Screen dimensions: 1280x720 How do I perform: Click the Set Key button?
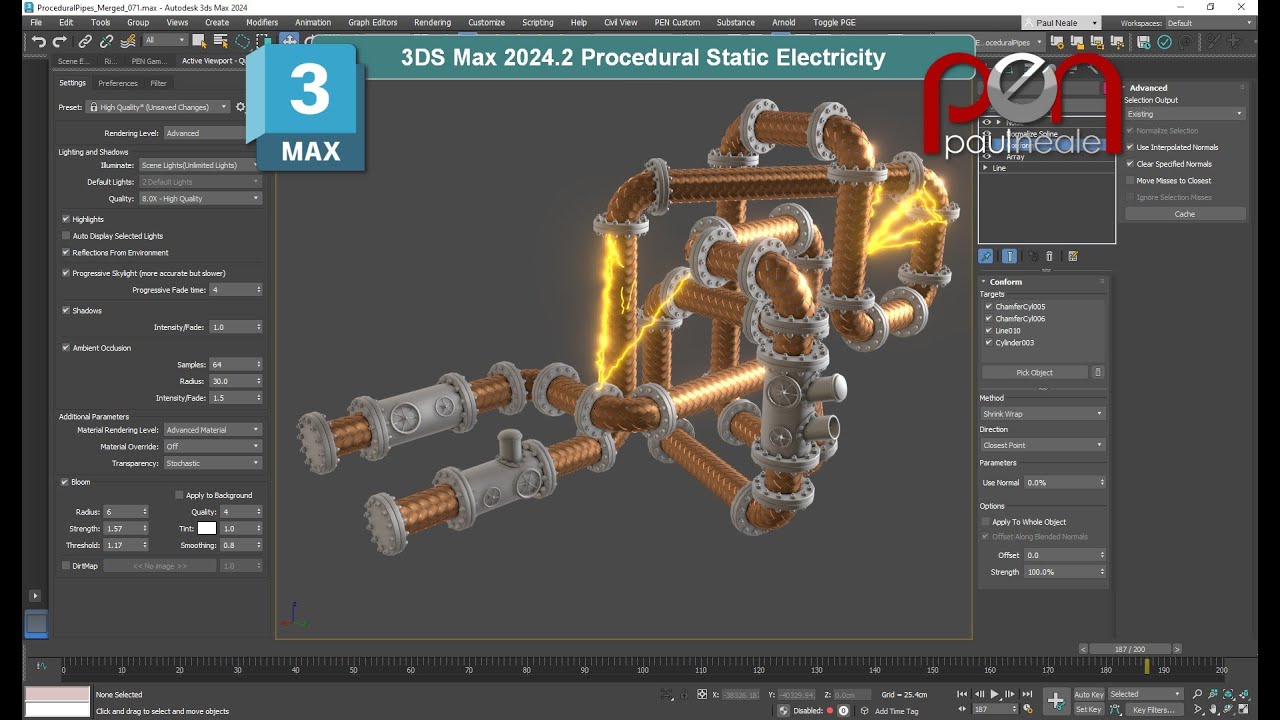pyautogui.click(x=1089, y=710)
